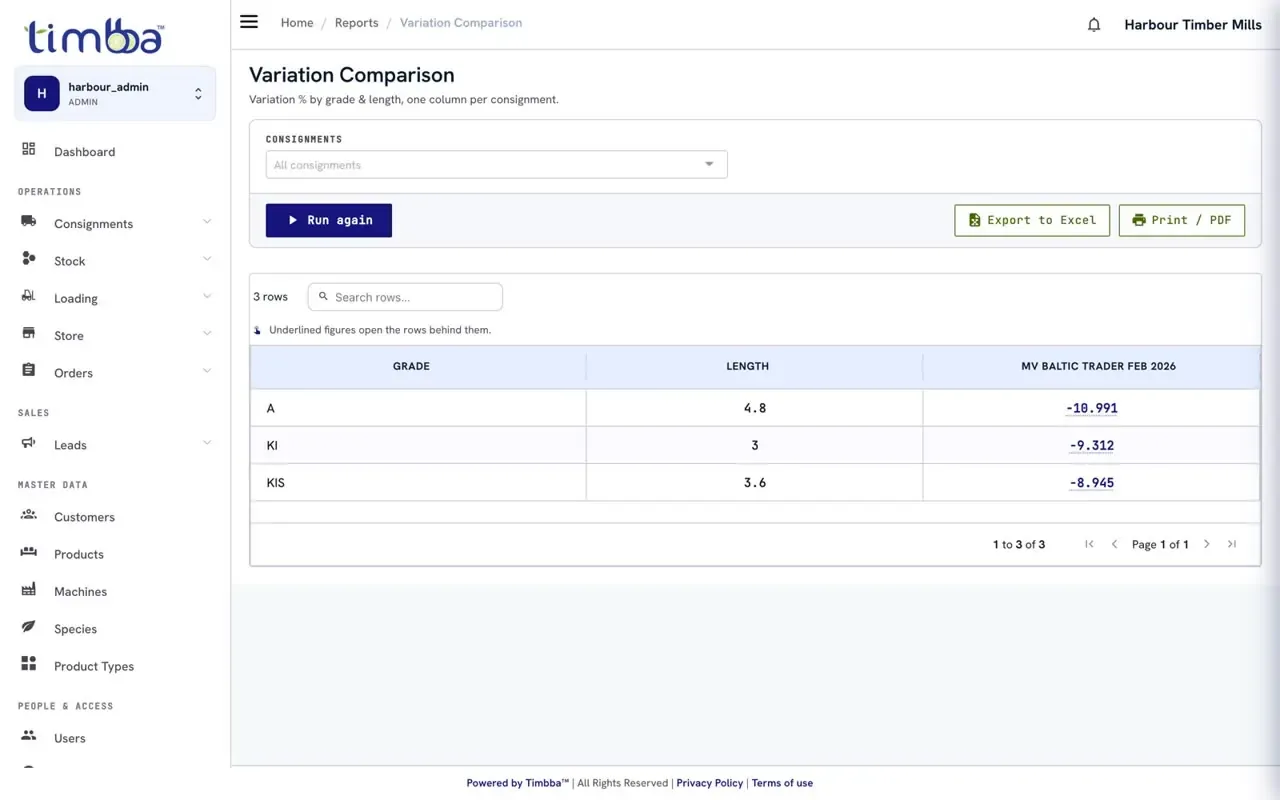Go to the next results page
The image size is (1280, 800).
pos(1206,544)
